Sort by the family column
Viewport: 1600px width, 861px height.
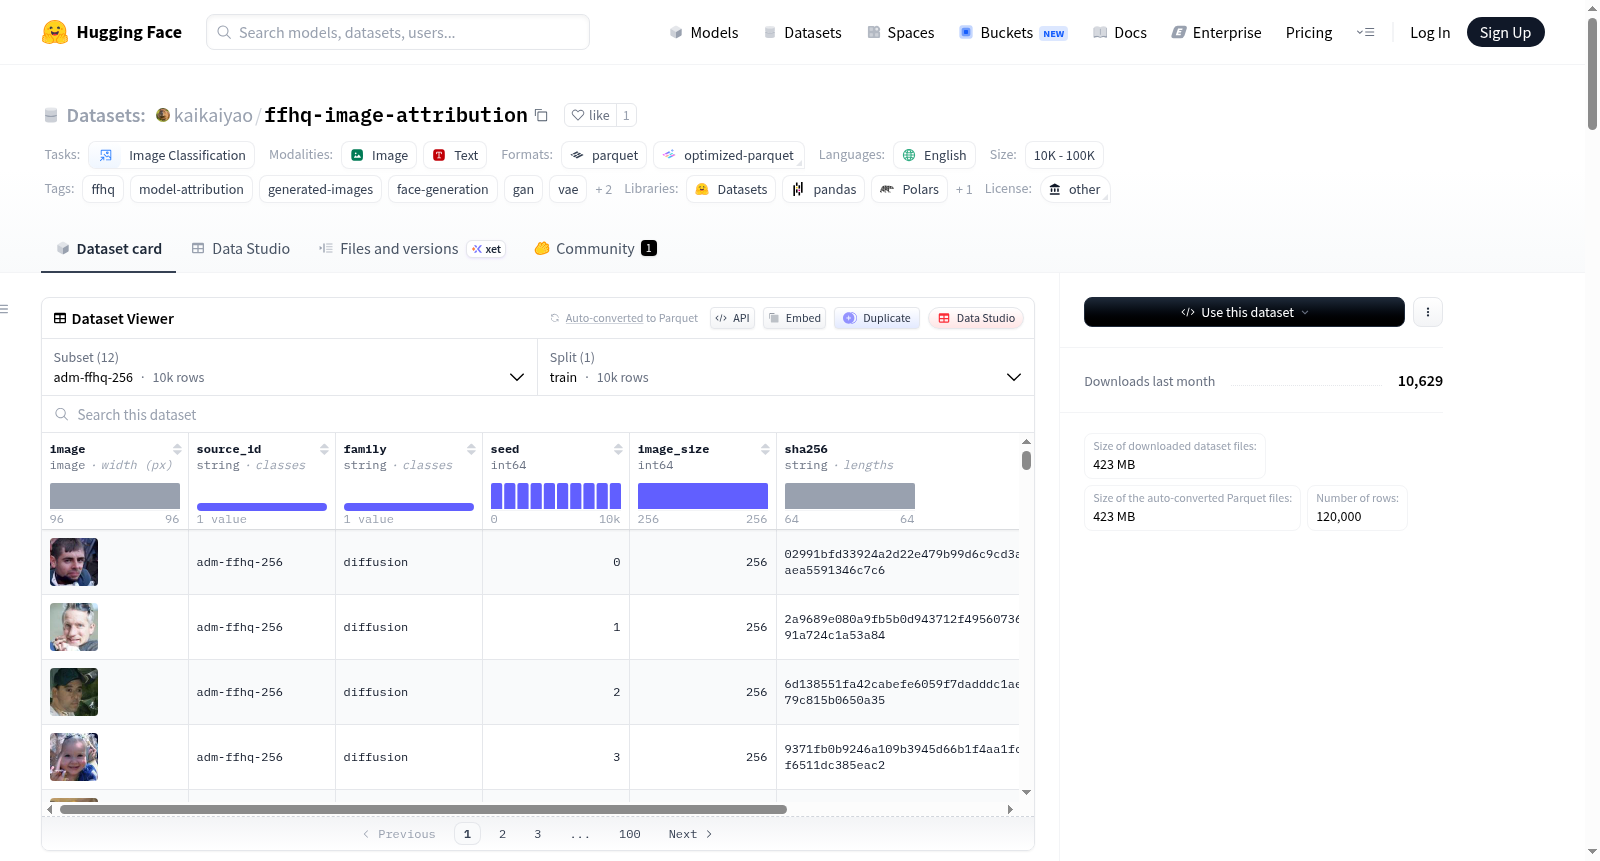point(471,449)
